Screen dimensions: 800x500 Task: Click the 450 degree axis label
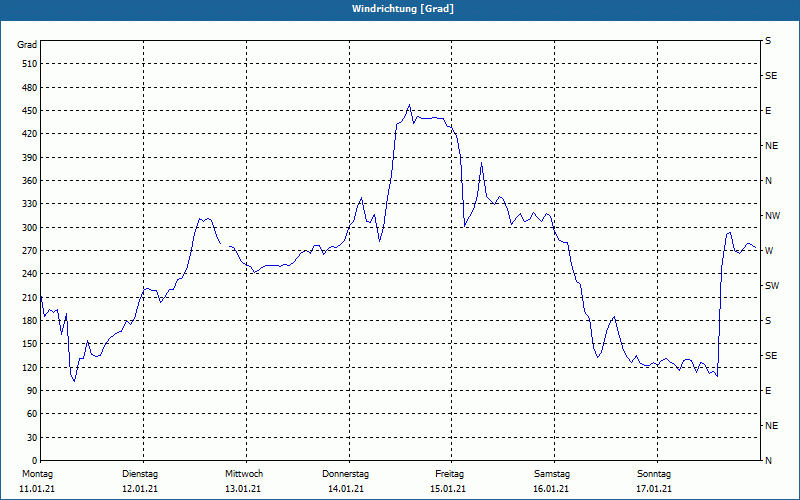click(30, 111)
